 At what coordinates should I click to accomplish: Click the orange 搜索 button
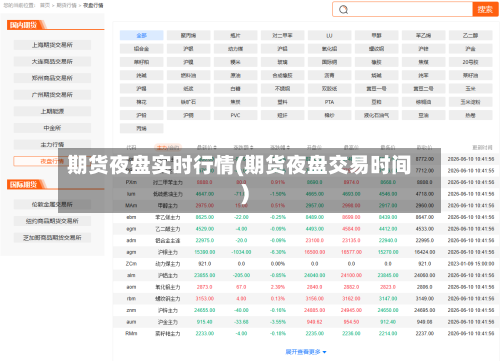485,9
